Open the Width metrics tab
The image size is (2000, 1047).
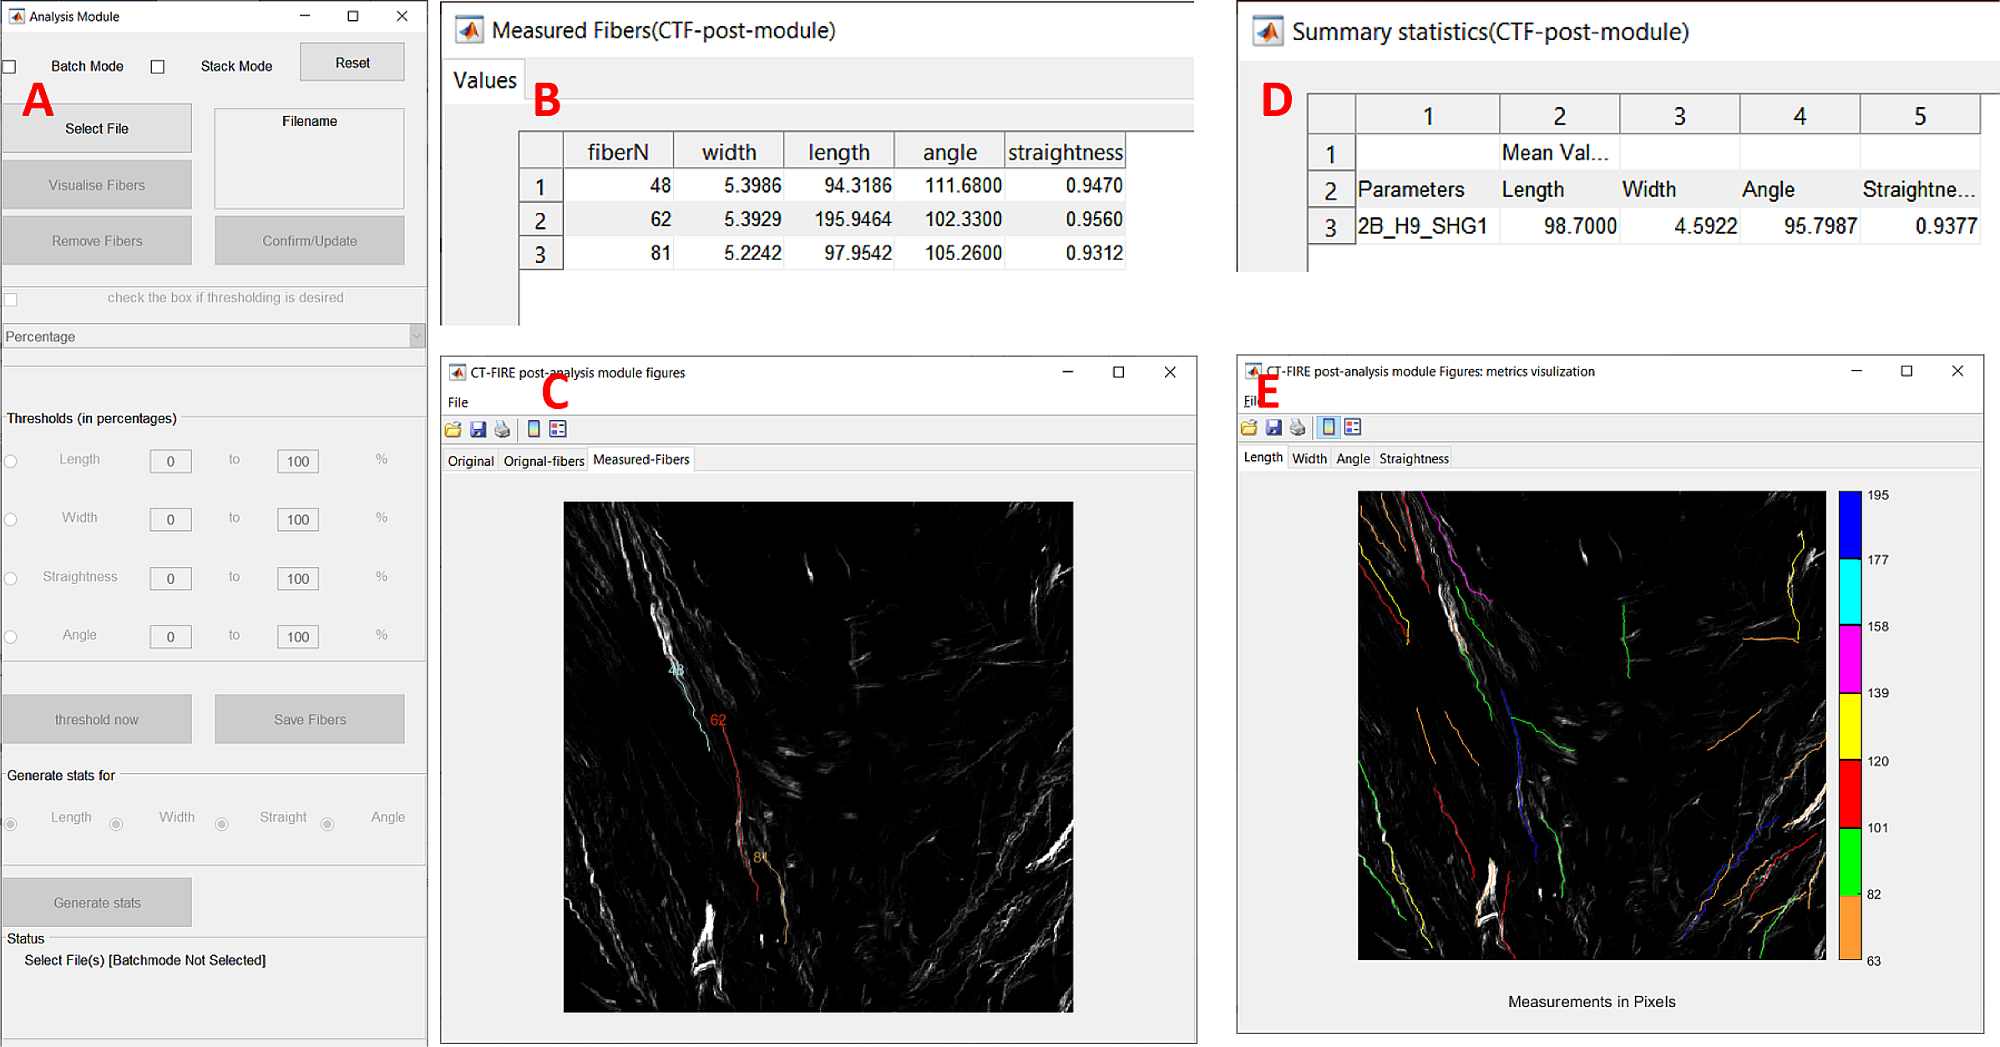pyautogui.click(x=1309, y=458)
